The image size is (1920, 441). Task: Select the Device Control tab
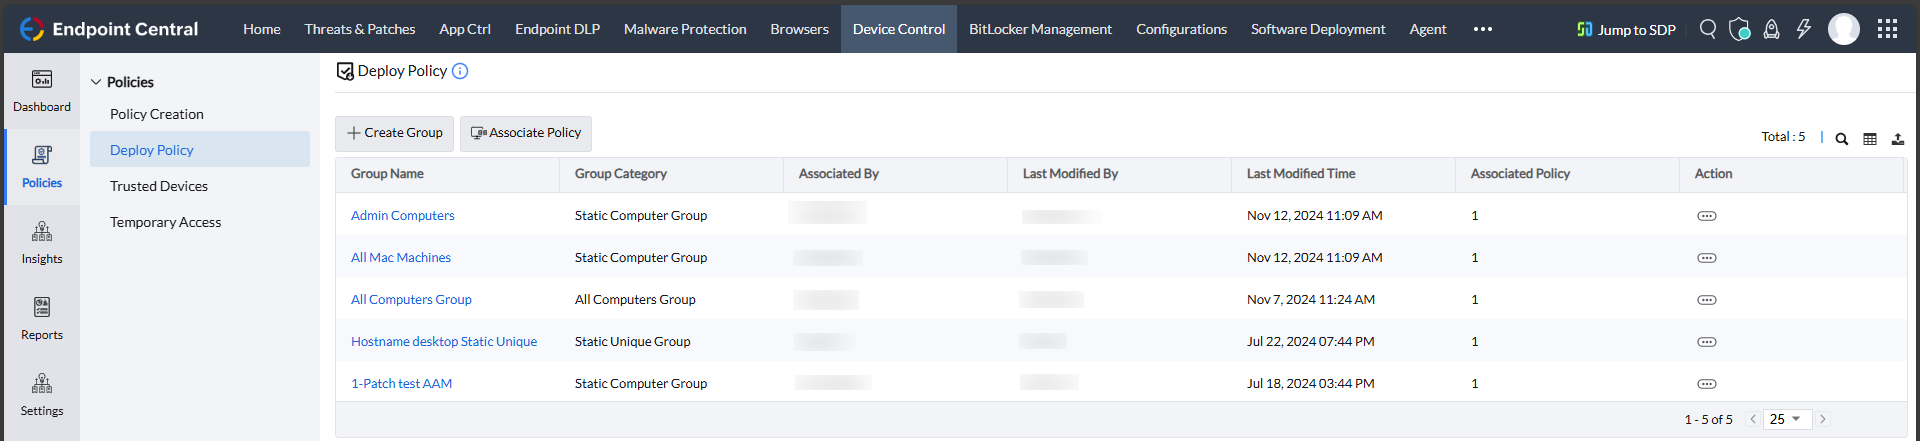coord(899,29)
